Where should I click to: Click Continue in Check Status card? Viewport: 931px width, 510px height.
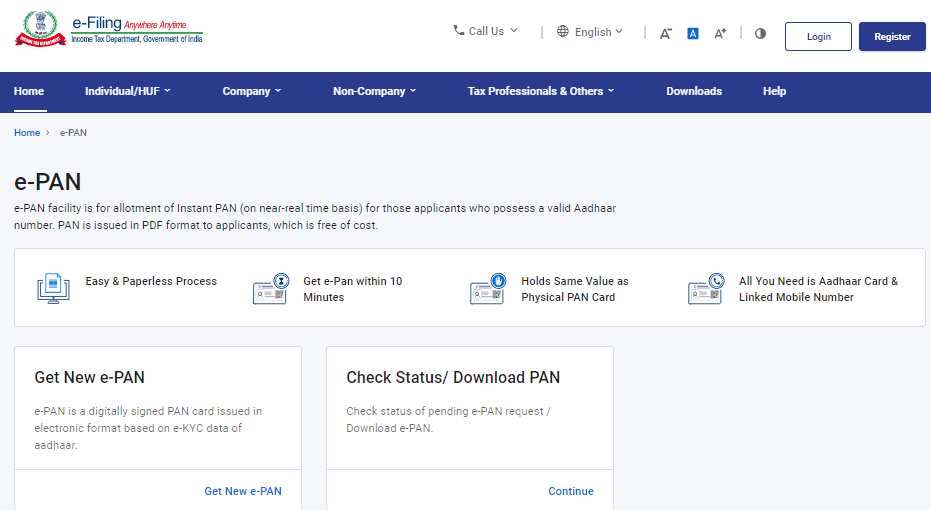click(x=571, y=491)
